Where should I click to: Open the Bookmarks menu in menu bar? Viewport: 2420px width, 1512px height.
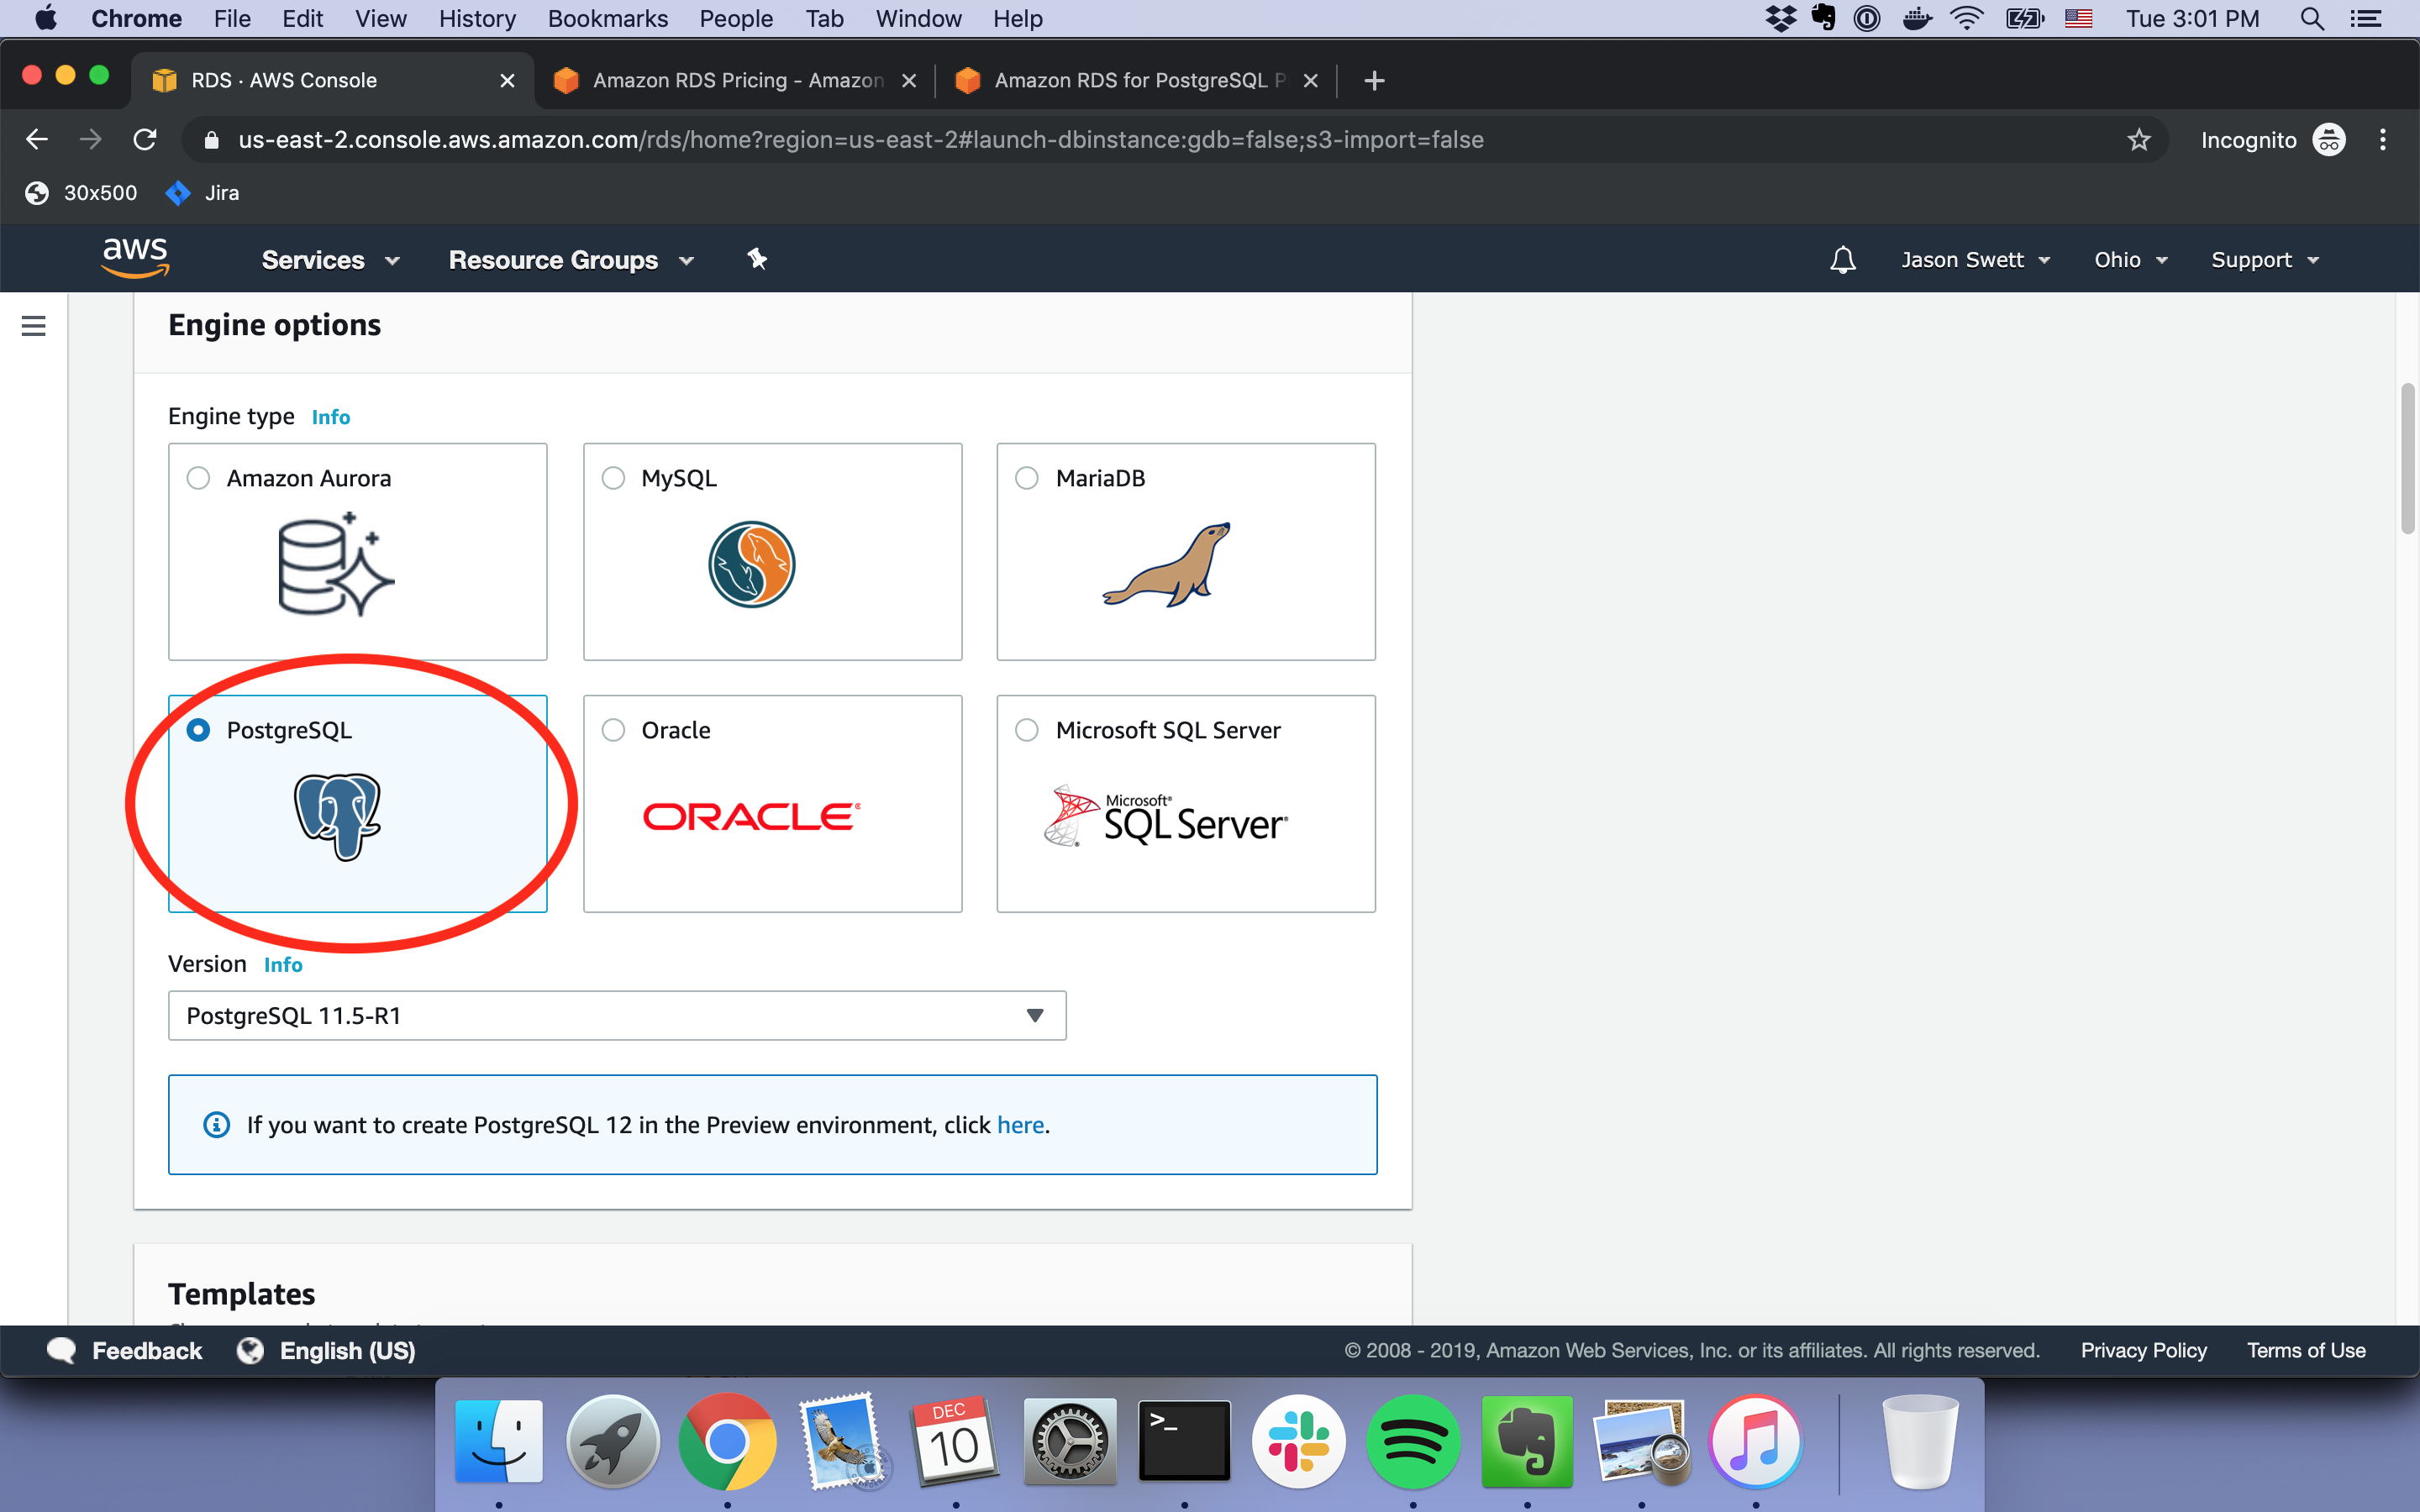pyautogui.click(x=608, y=18)
